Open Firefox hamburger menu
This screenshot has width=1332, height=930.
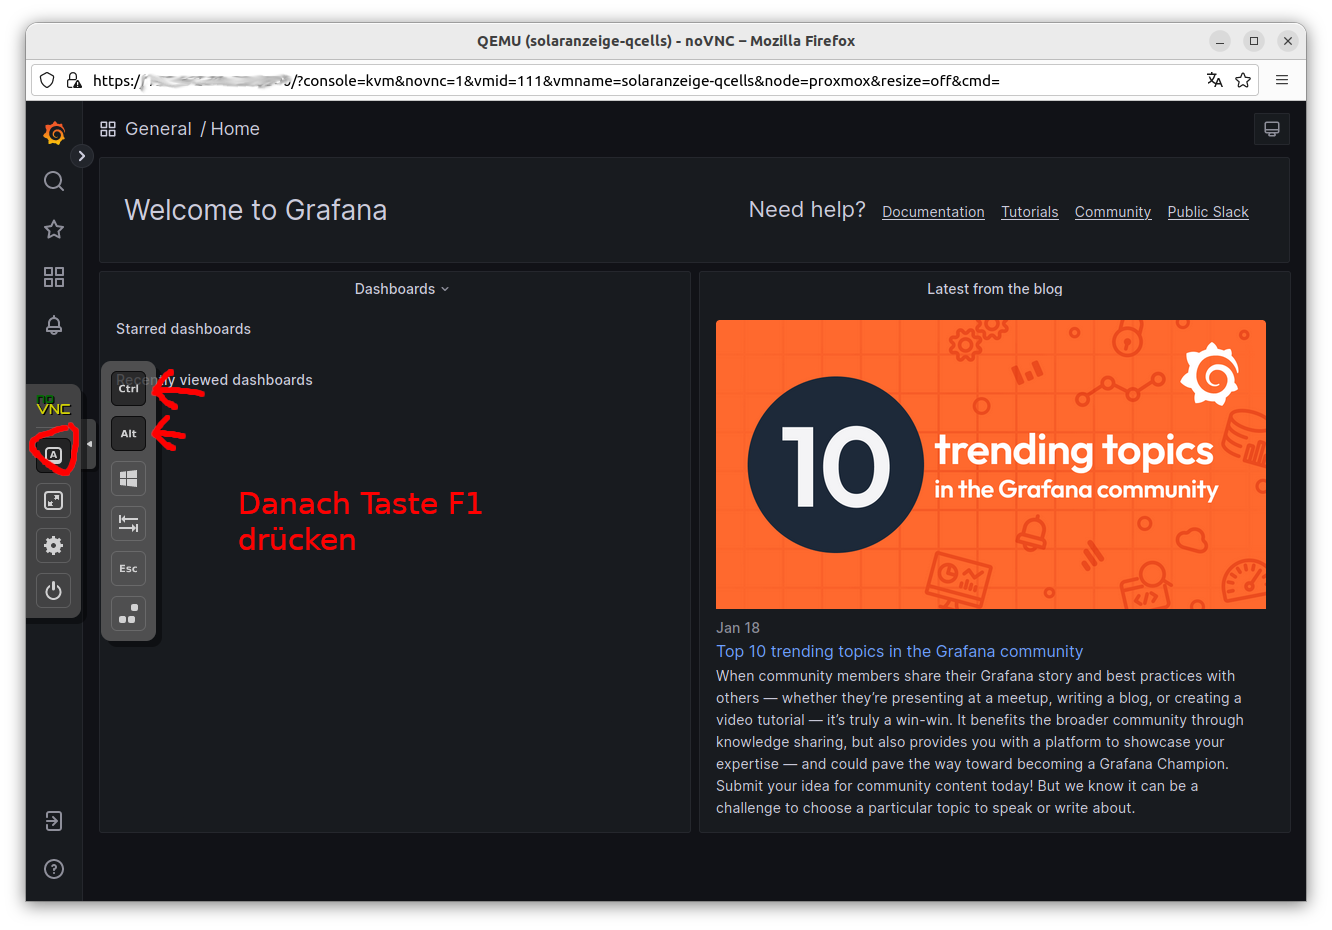[1282, 80]
